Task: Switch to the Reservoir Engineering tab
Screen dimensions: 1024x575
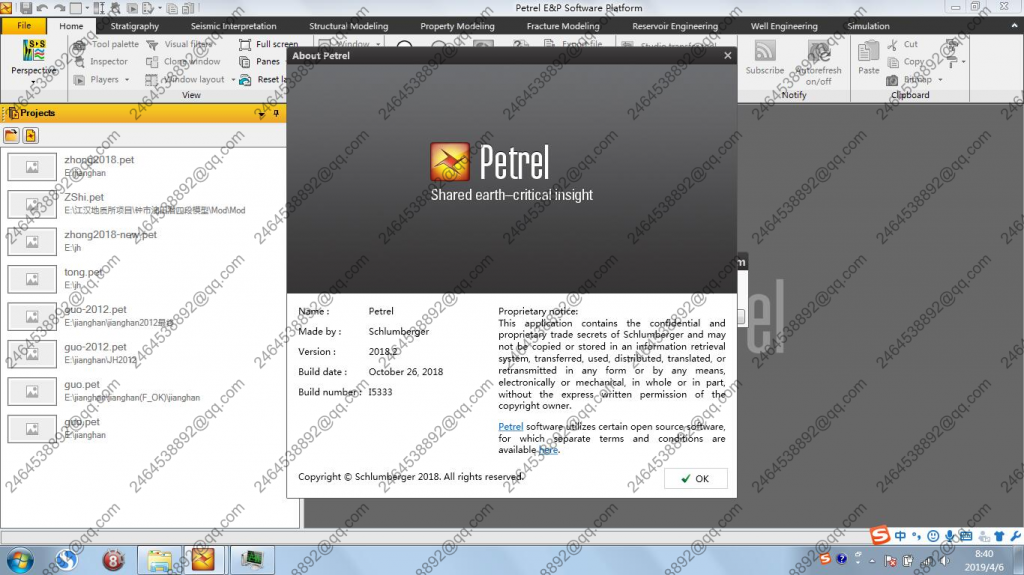Action: [x=675, y=26]
